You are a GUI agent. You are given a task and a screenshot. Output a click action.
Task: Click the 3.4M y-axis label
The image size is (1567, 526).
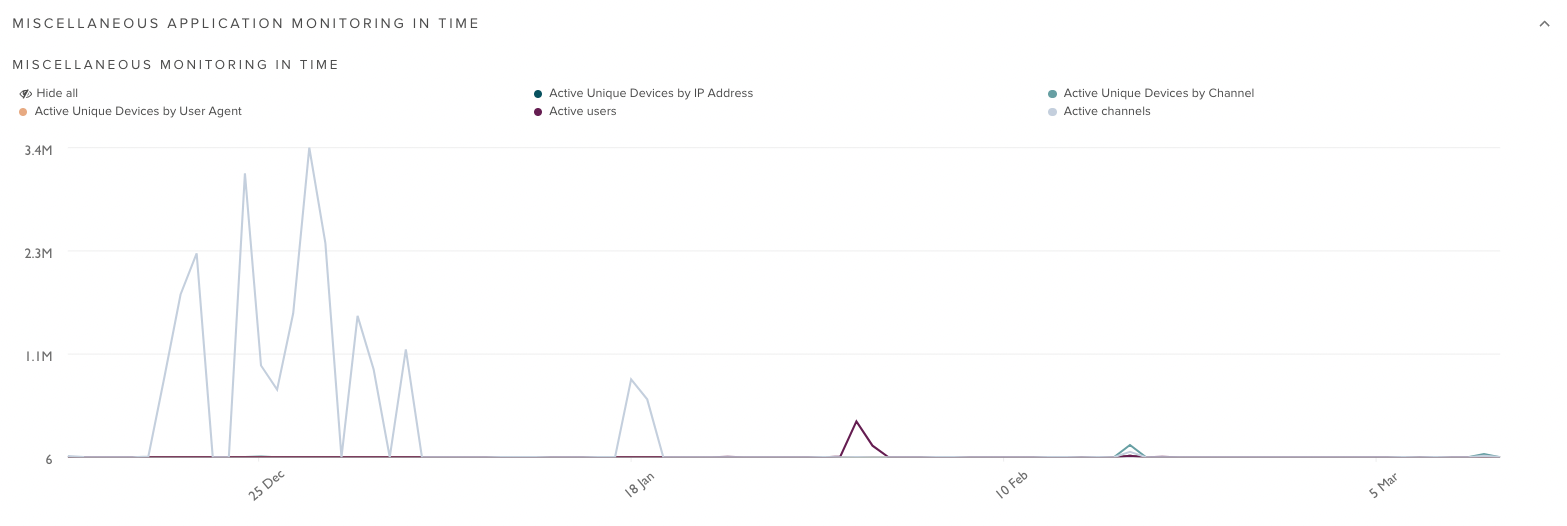(x=38, y=150)
